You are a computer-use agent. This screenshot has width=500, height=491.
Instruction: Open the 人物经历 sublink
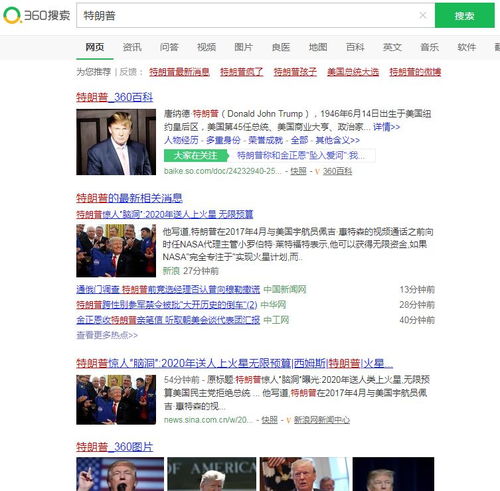point(181,140)
